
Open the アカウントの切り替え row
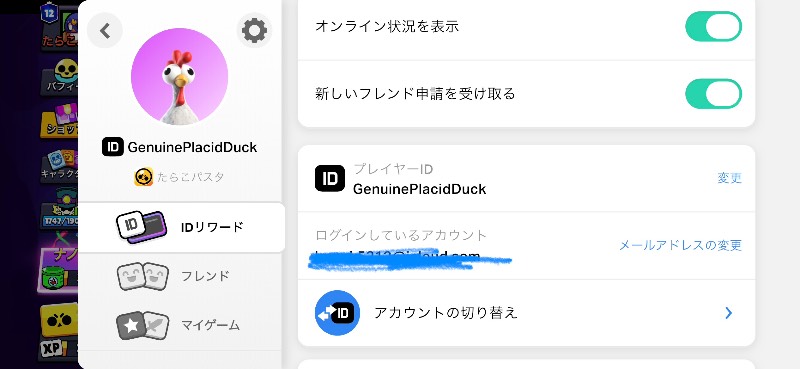526,313
